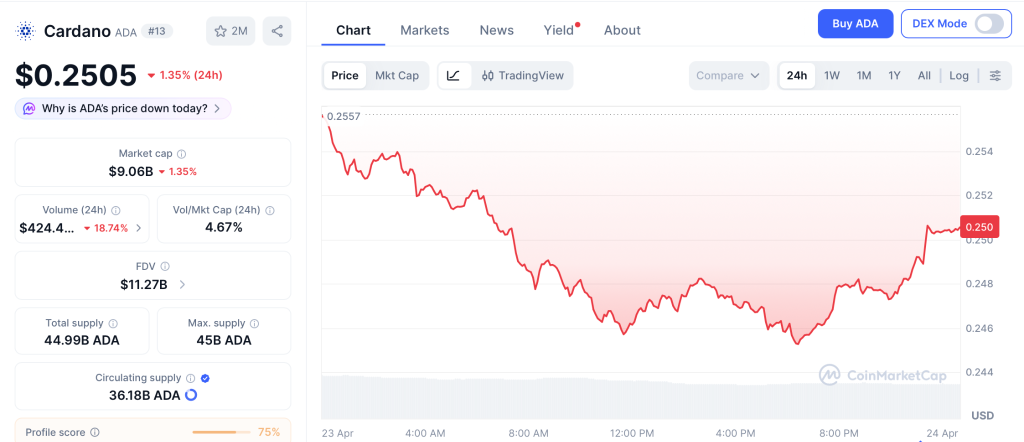Click Profile score info icon

(95, 433)
